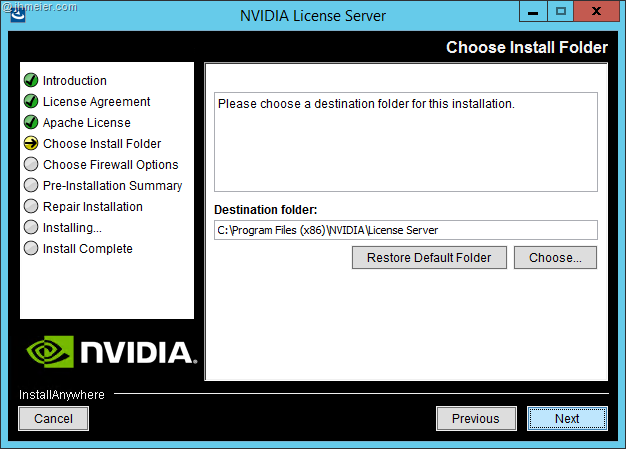
Task: Click the NVIDIA logo in the sidebar
Action: click(107, 351)
